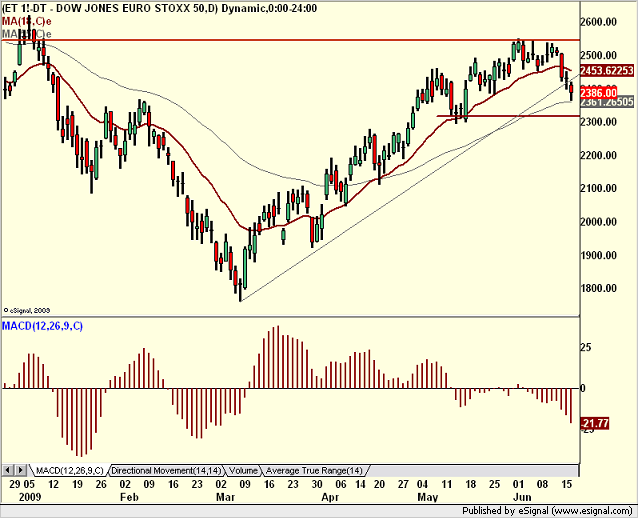Image resolution: width=638 pixels, height=518 pixels.
Task: Click the 2361.26505 gray price tag
Action: coord(607,102)
